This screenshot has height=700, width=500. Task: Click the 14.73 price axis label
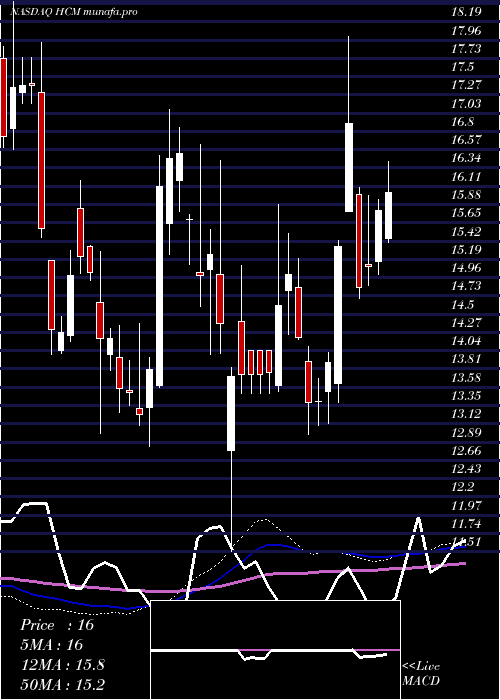tap(467, 286)
